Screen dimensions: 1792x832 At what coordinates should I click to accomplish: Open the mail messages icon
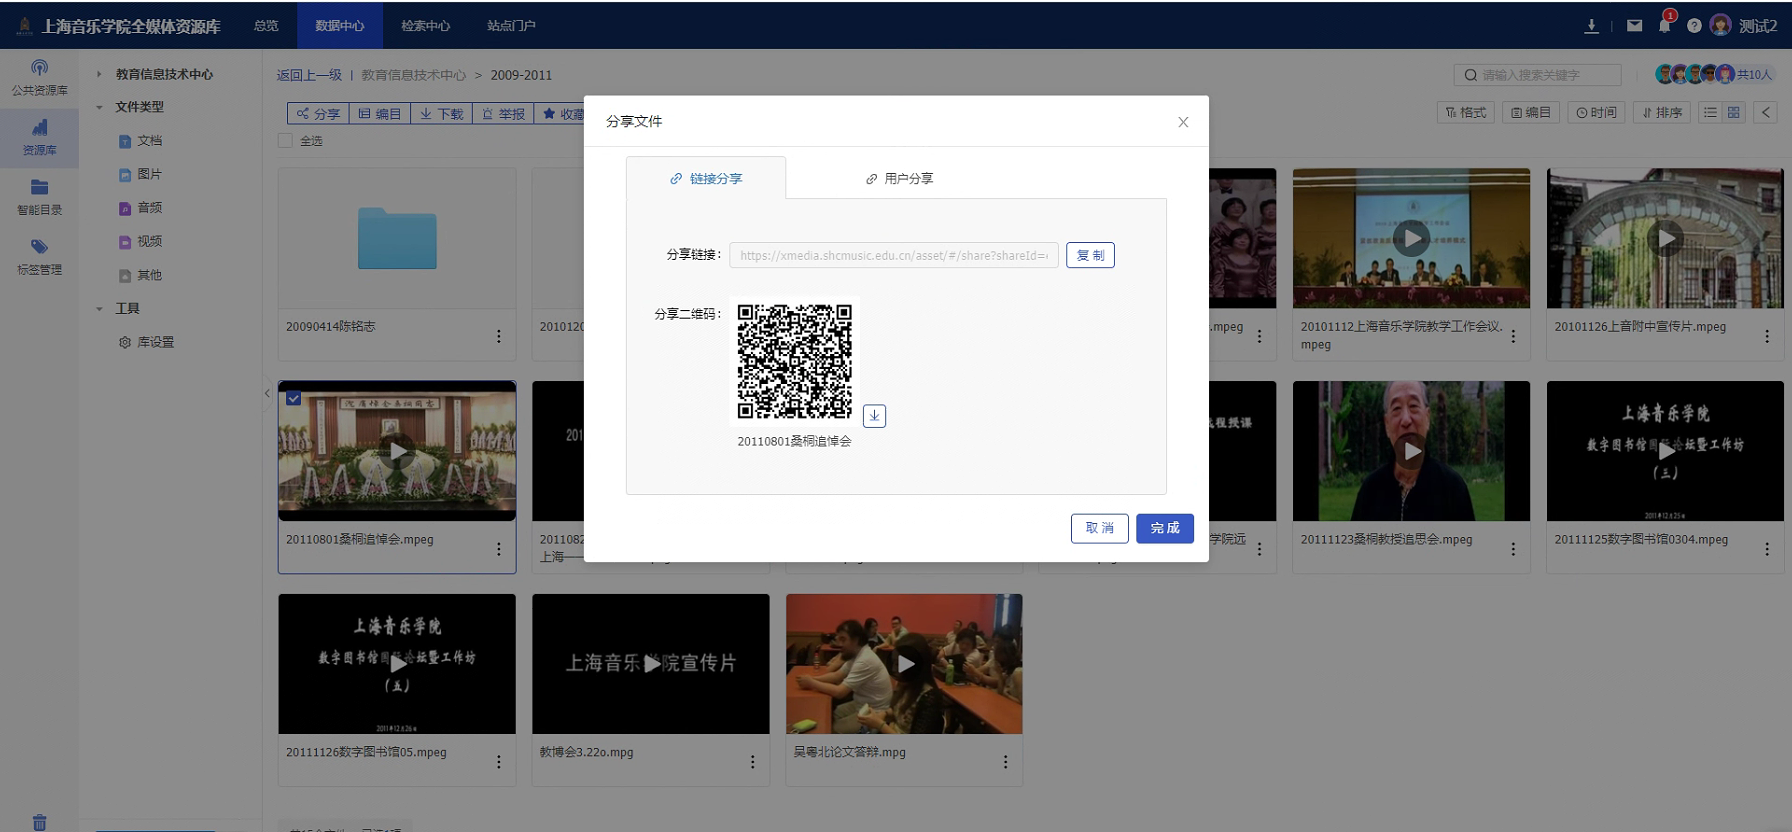pos(1634,26)
